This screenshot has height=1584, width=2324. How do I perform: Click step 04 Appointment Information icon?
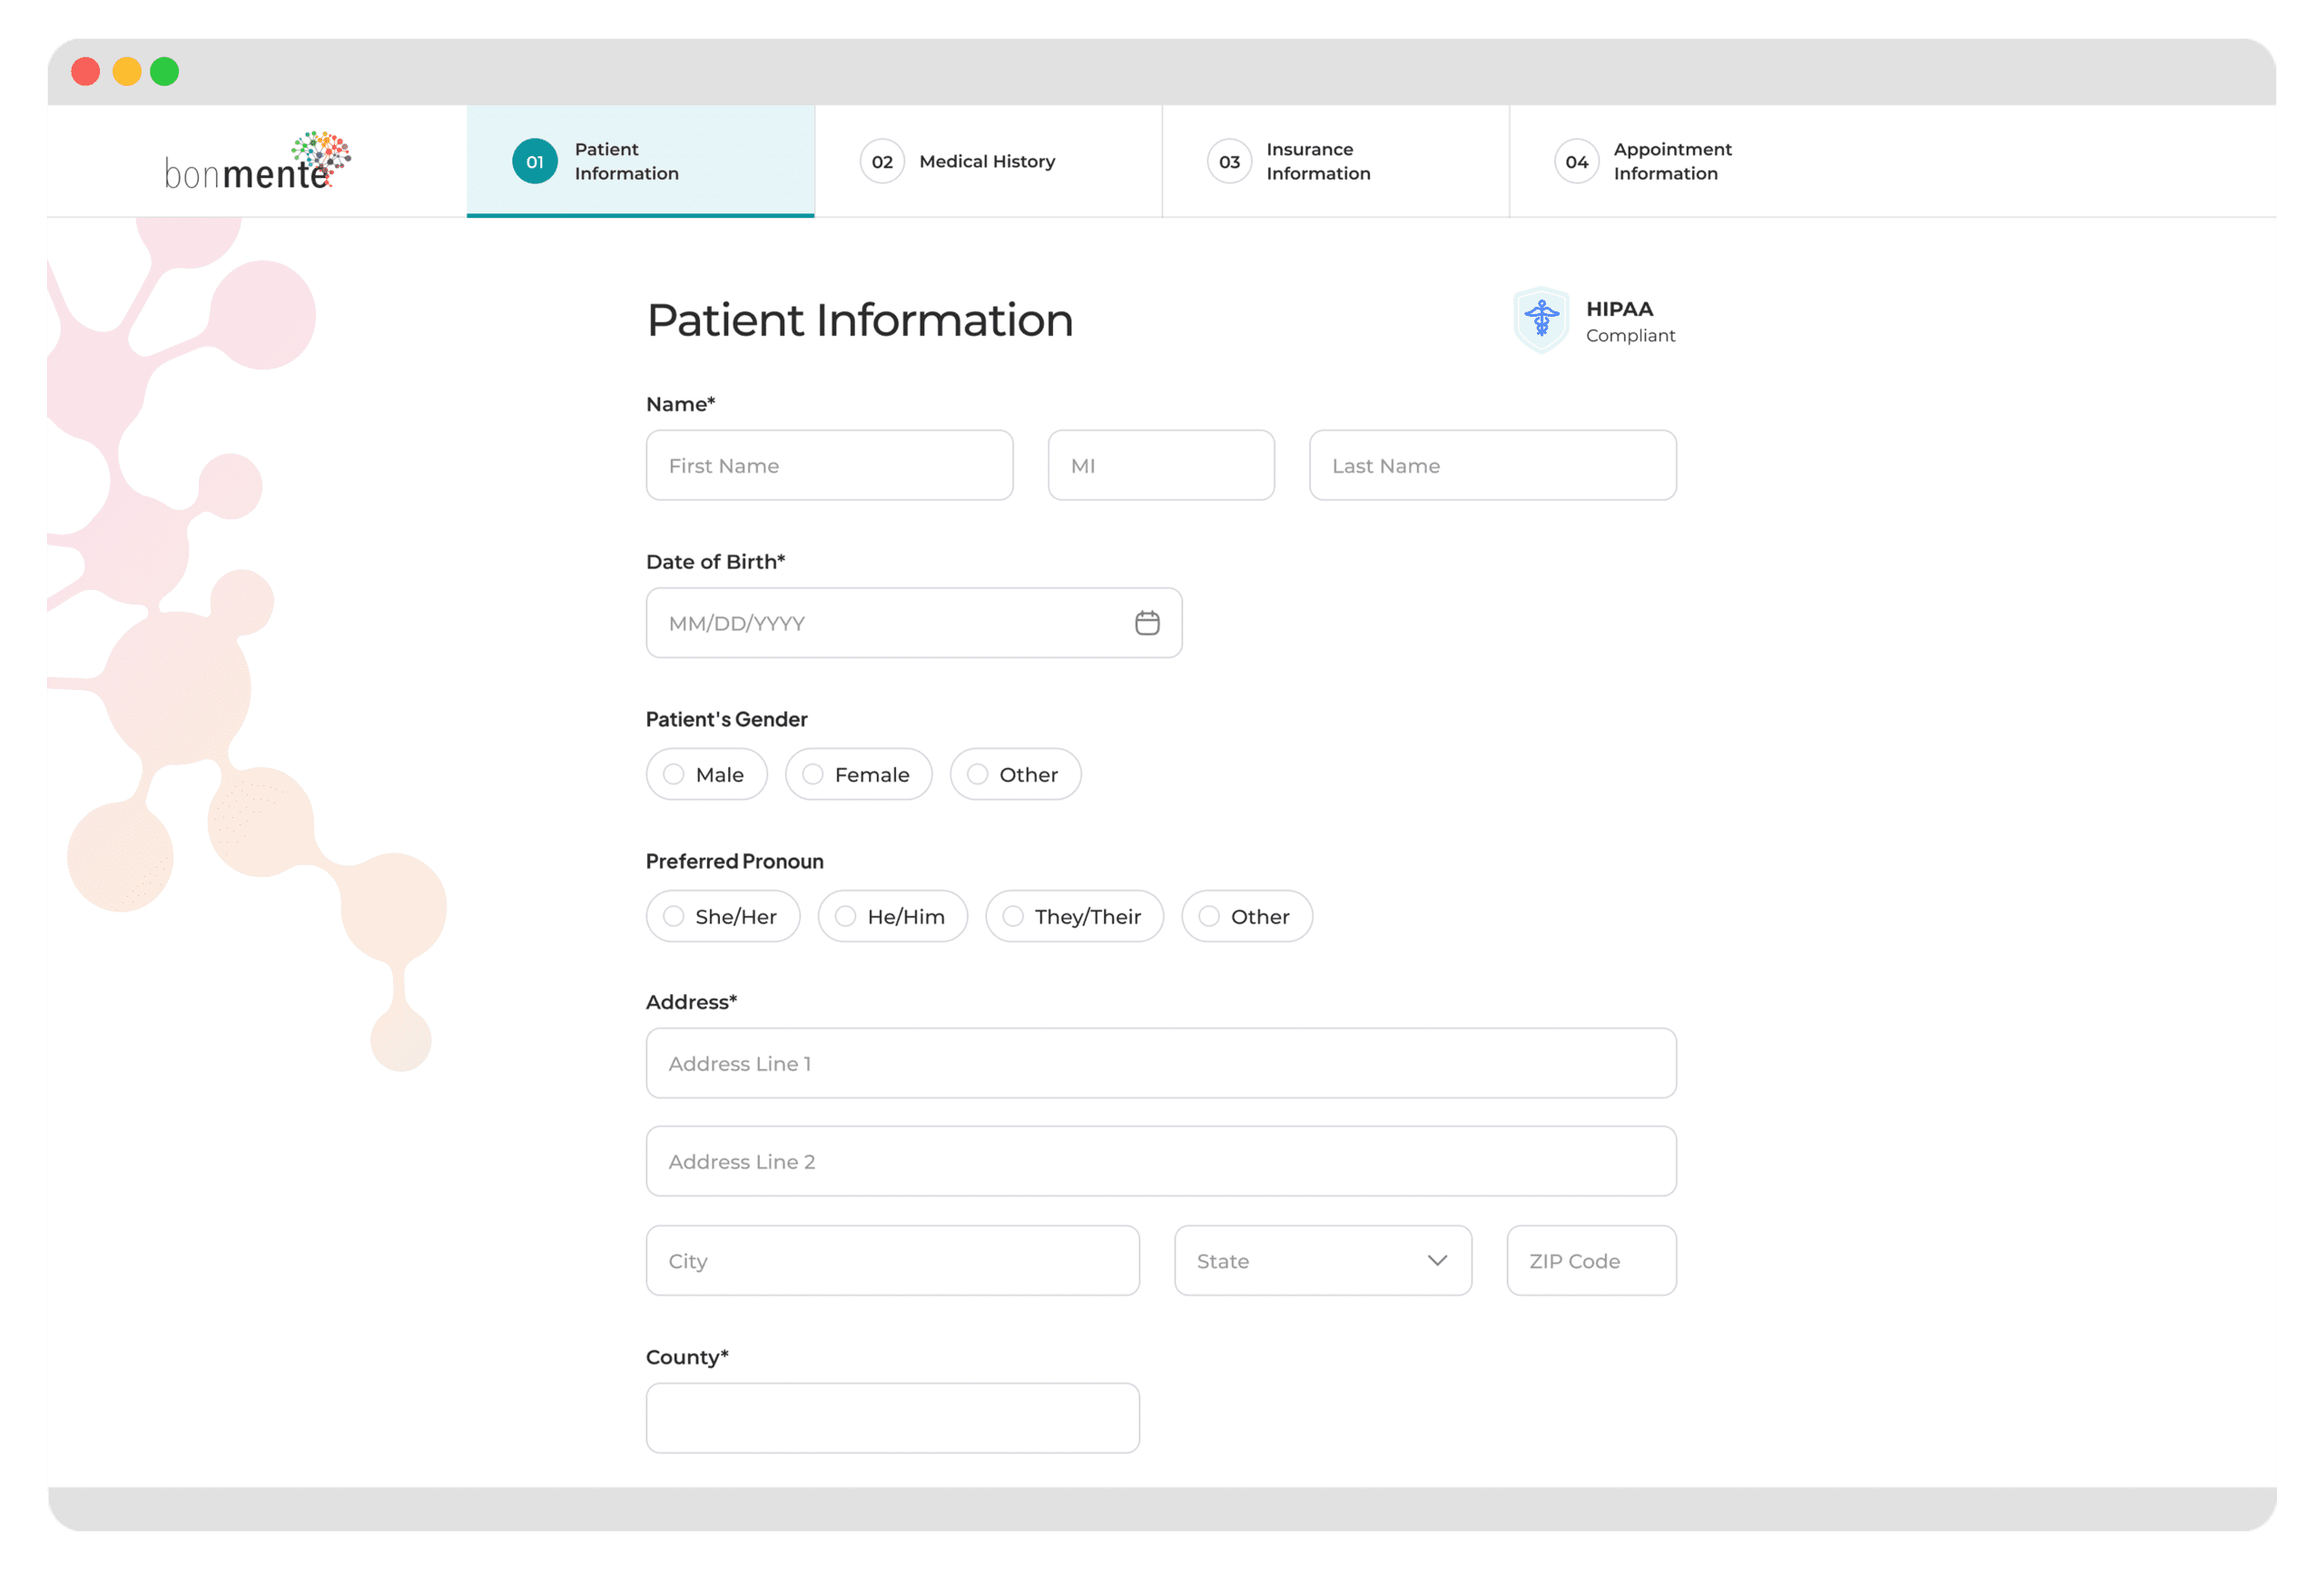pyautogui.click(x=1575, y=159)
